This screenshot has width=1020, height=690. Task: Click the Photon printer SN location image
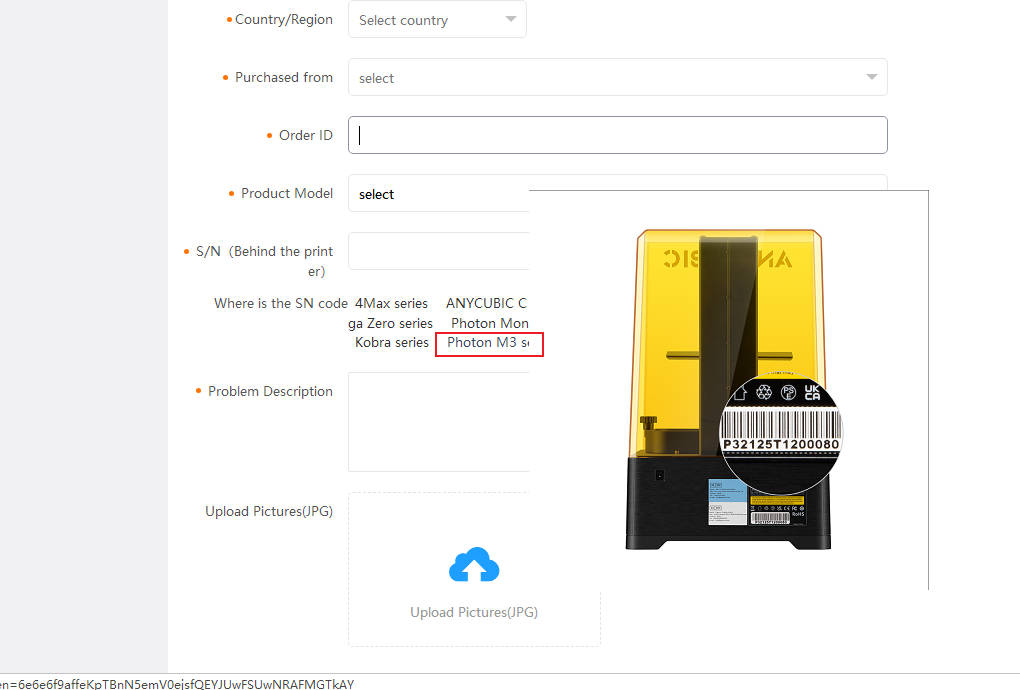(x=729, y=390)
